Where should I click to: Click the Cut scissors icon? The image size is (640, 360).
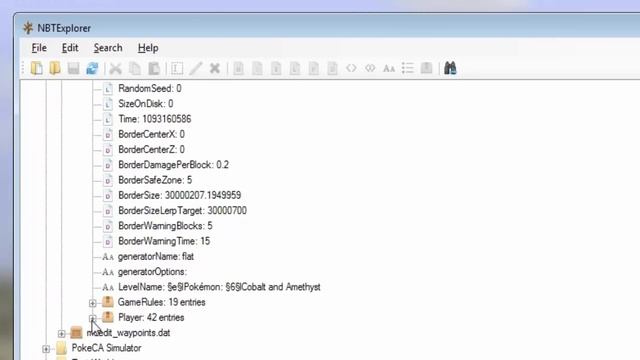[116, 68]
